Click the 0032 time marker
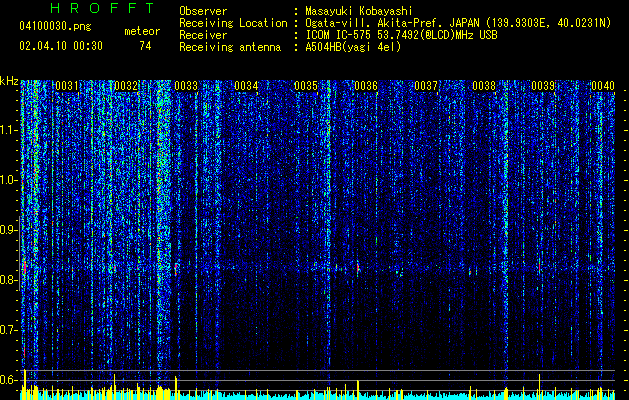This screenshot has height=400, width=629. point(126,86)
